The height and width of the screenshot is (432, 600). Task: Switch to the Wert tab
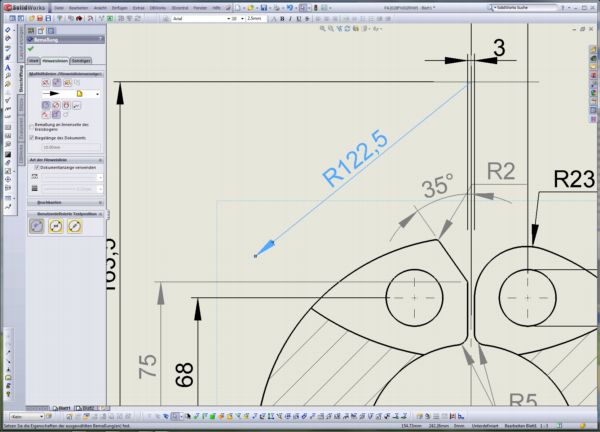34,61
